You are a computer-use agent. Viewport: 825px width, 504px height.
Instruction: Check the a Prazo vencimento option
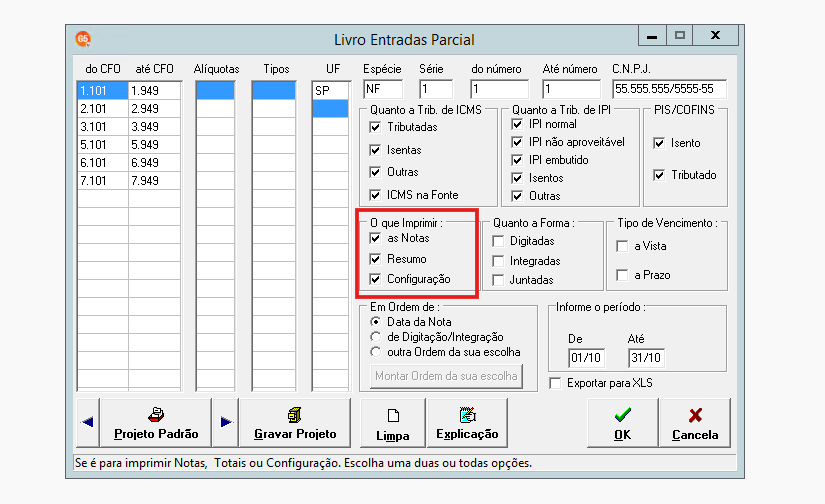(622, 275)
